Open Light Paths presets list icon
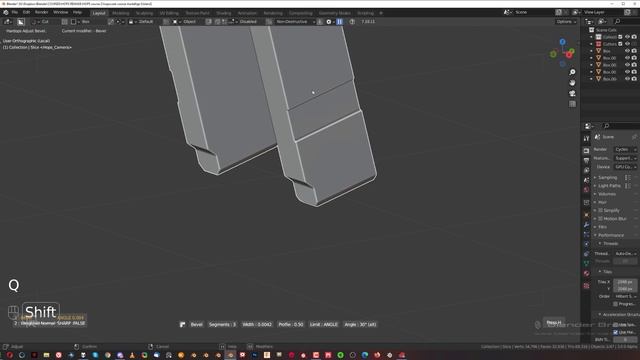Viewport: 640px width, 360px height. (x=627, y=186)
